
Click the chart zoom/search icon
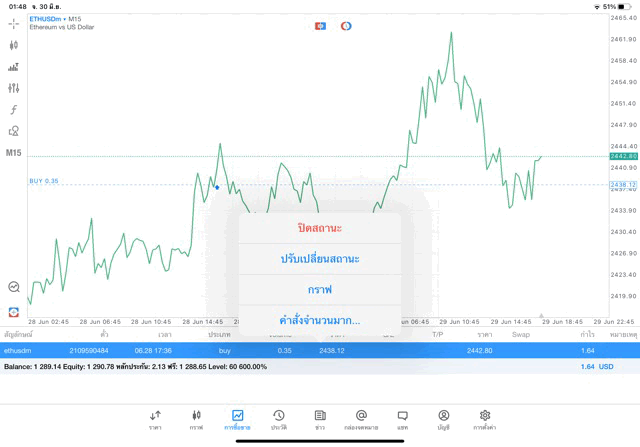coord(14,287)
